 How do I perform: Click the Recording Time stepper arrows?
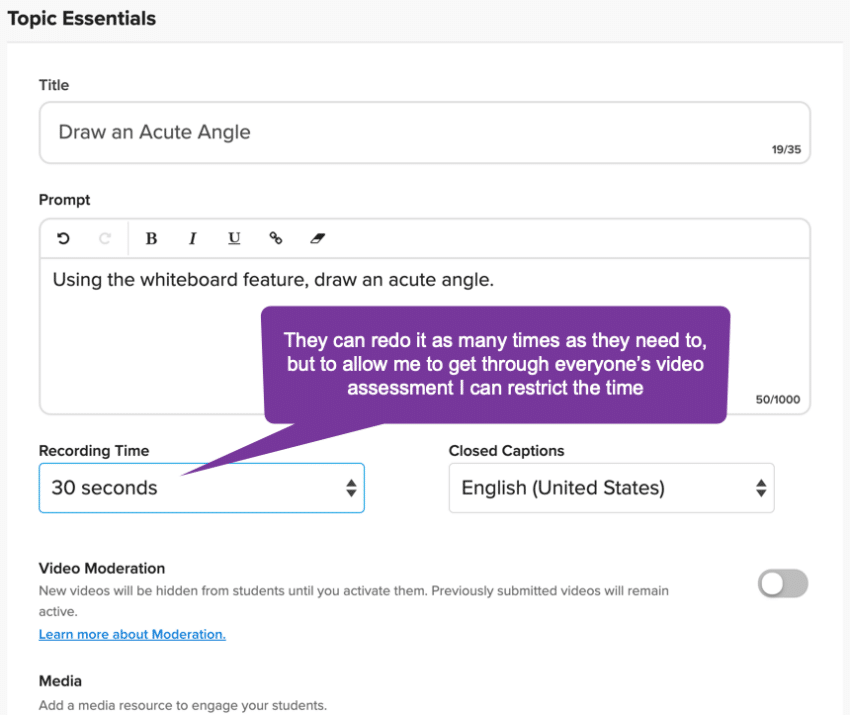tap(351, 488)
